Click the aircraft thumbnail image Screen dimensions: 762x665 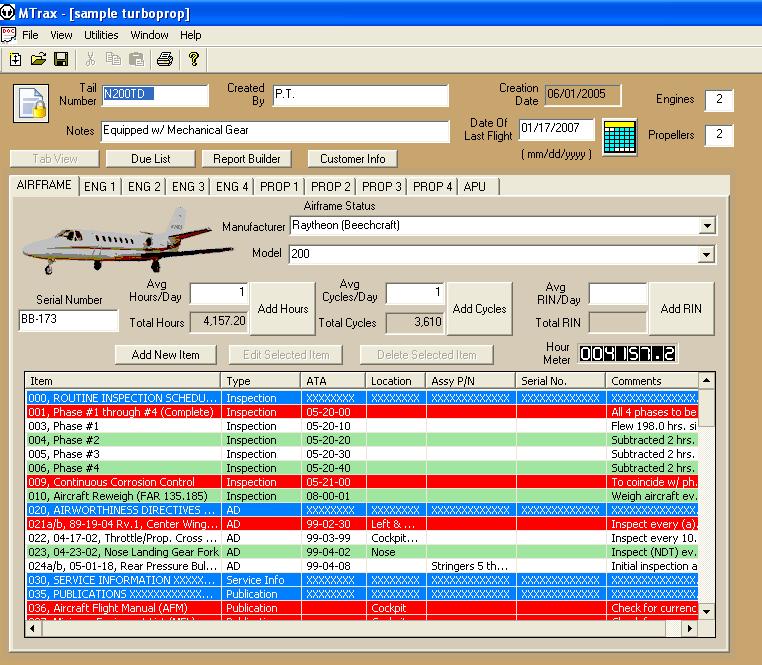(126, 240)
